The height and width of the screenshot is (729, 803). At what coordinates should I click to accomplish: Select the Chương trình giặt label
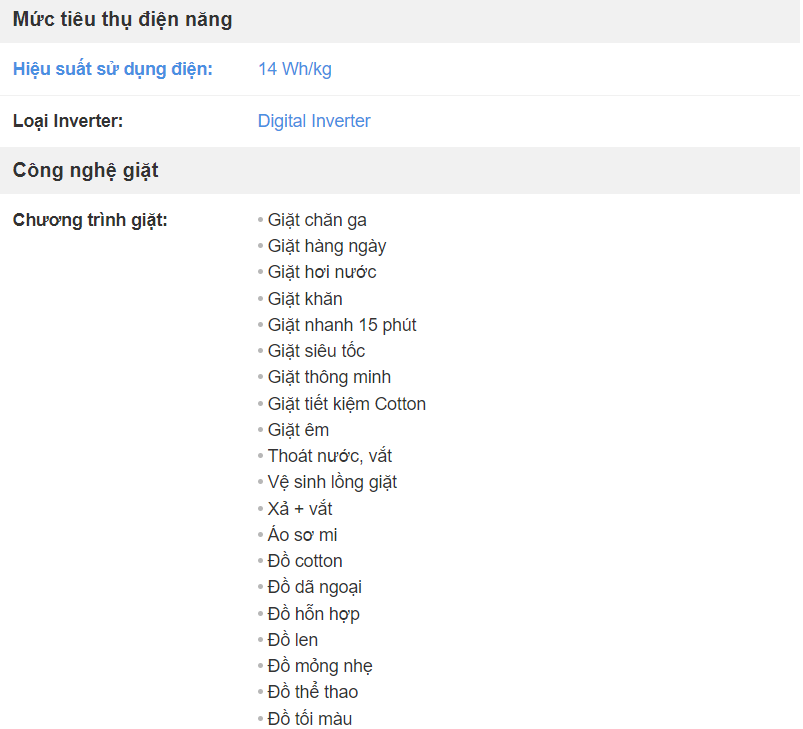90,220
